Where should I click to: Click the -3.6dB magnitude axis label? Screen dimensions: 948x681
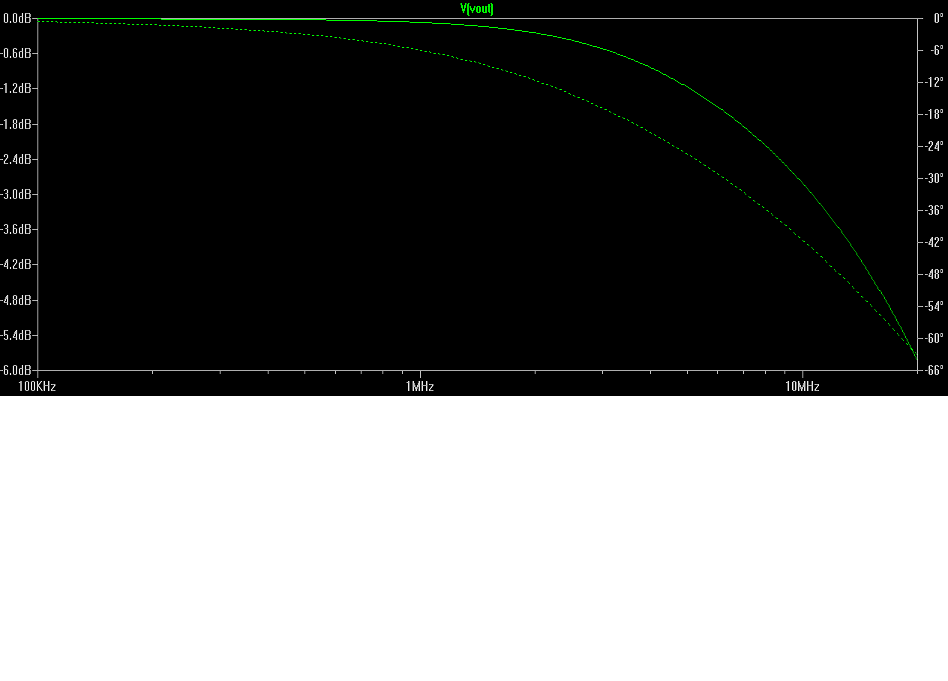pyautogui.click(x=16, y=229)
